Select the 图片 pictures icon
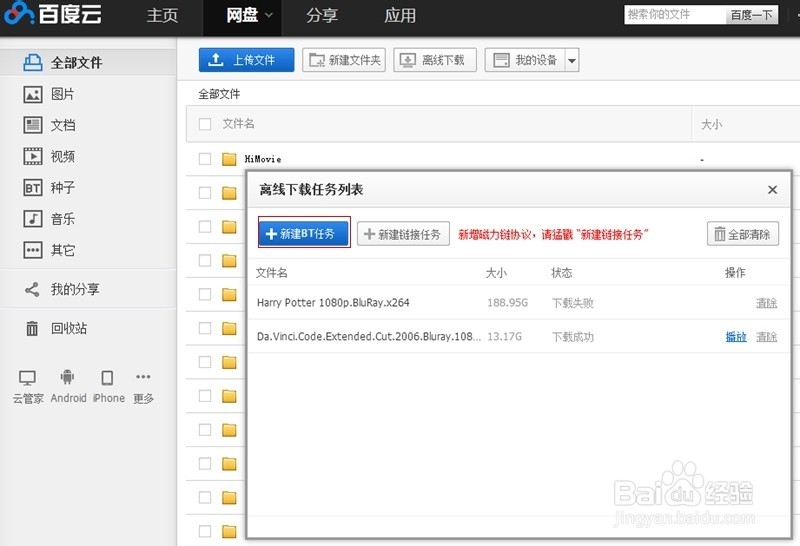Image resolution: width=800 pixels, height=546 pixels. pos(33,94)
